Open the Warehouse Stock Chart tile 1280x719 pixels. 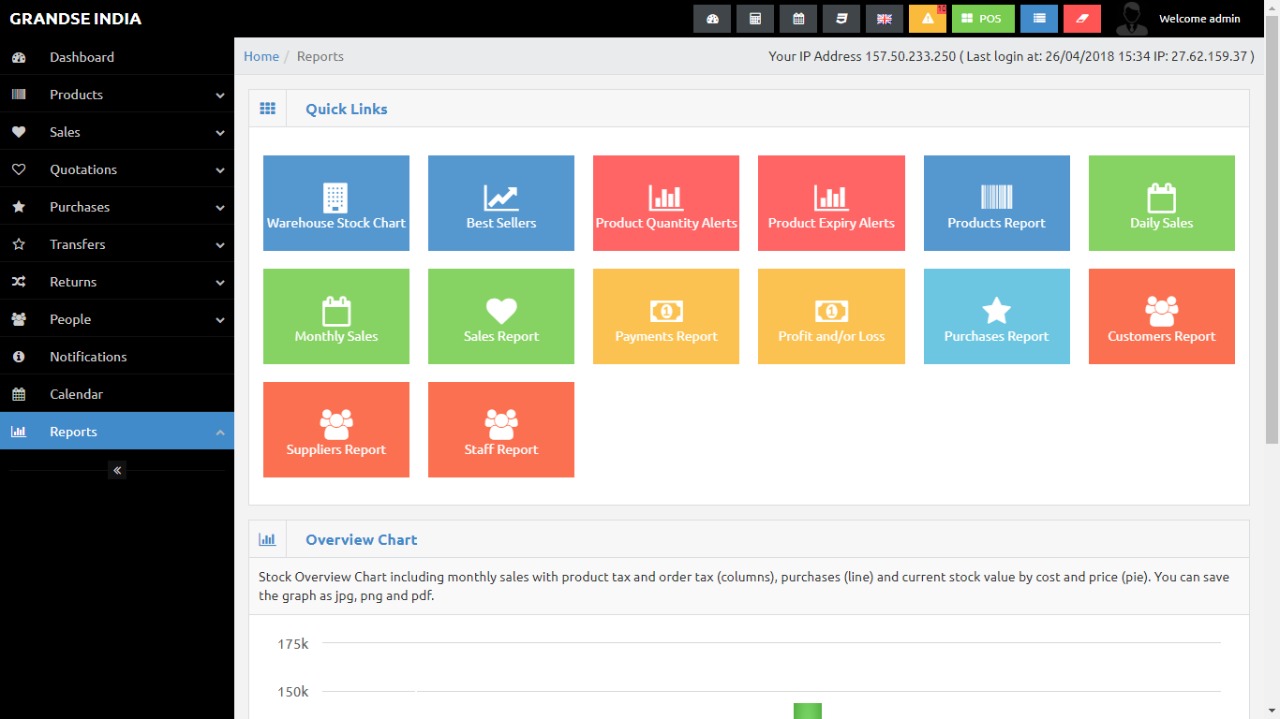point(336,203)
